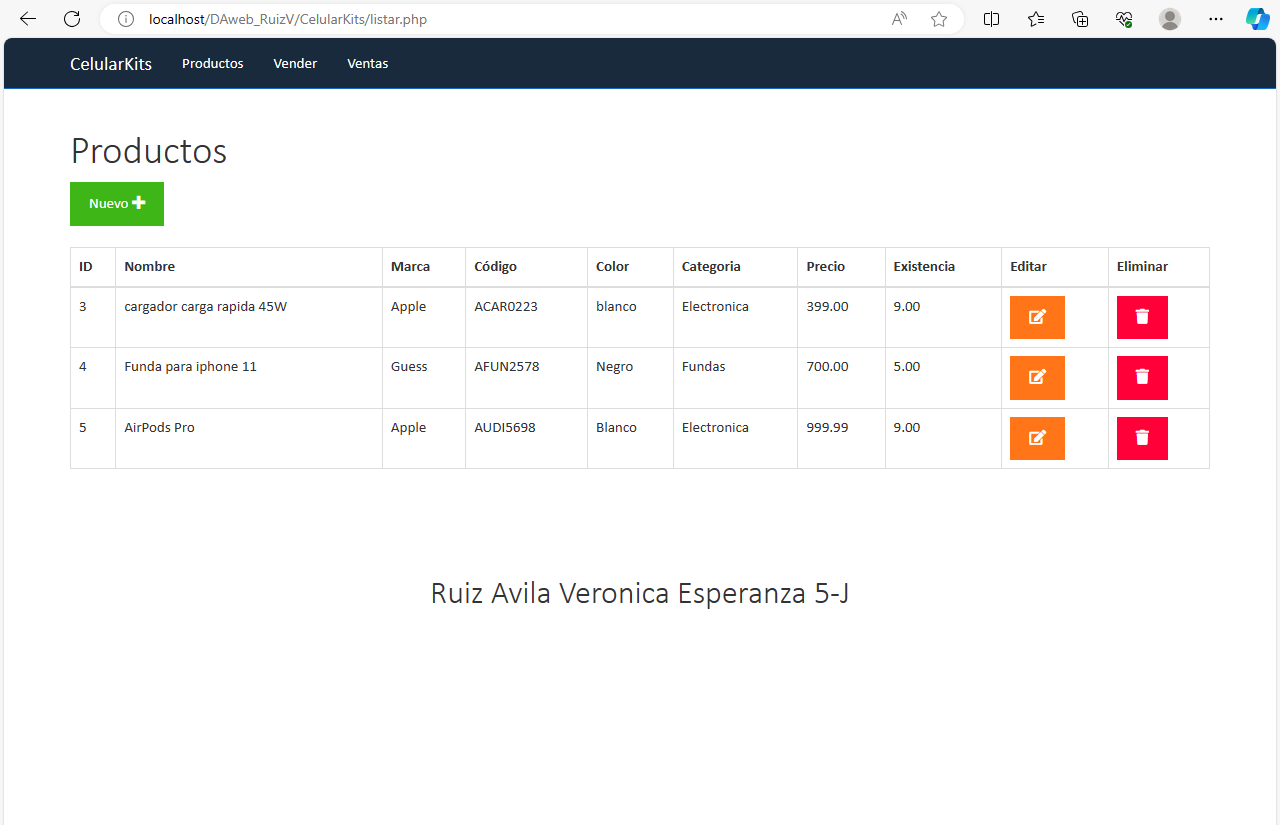Screen dimensions: 1280x825
Task: Click the CelularKits brand link
Action: [x=110, y=63]
